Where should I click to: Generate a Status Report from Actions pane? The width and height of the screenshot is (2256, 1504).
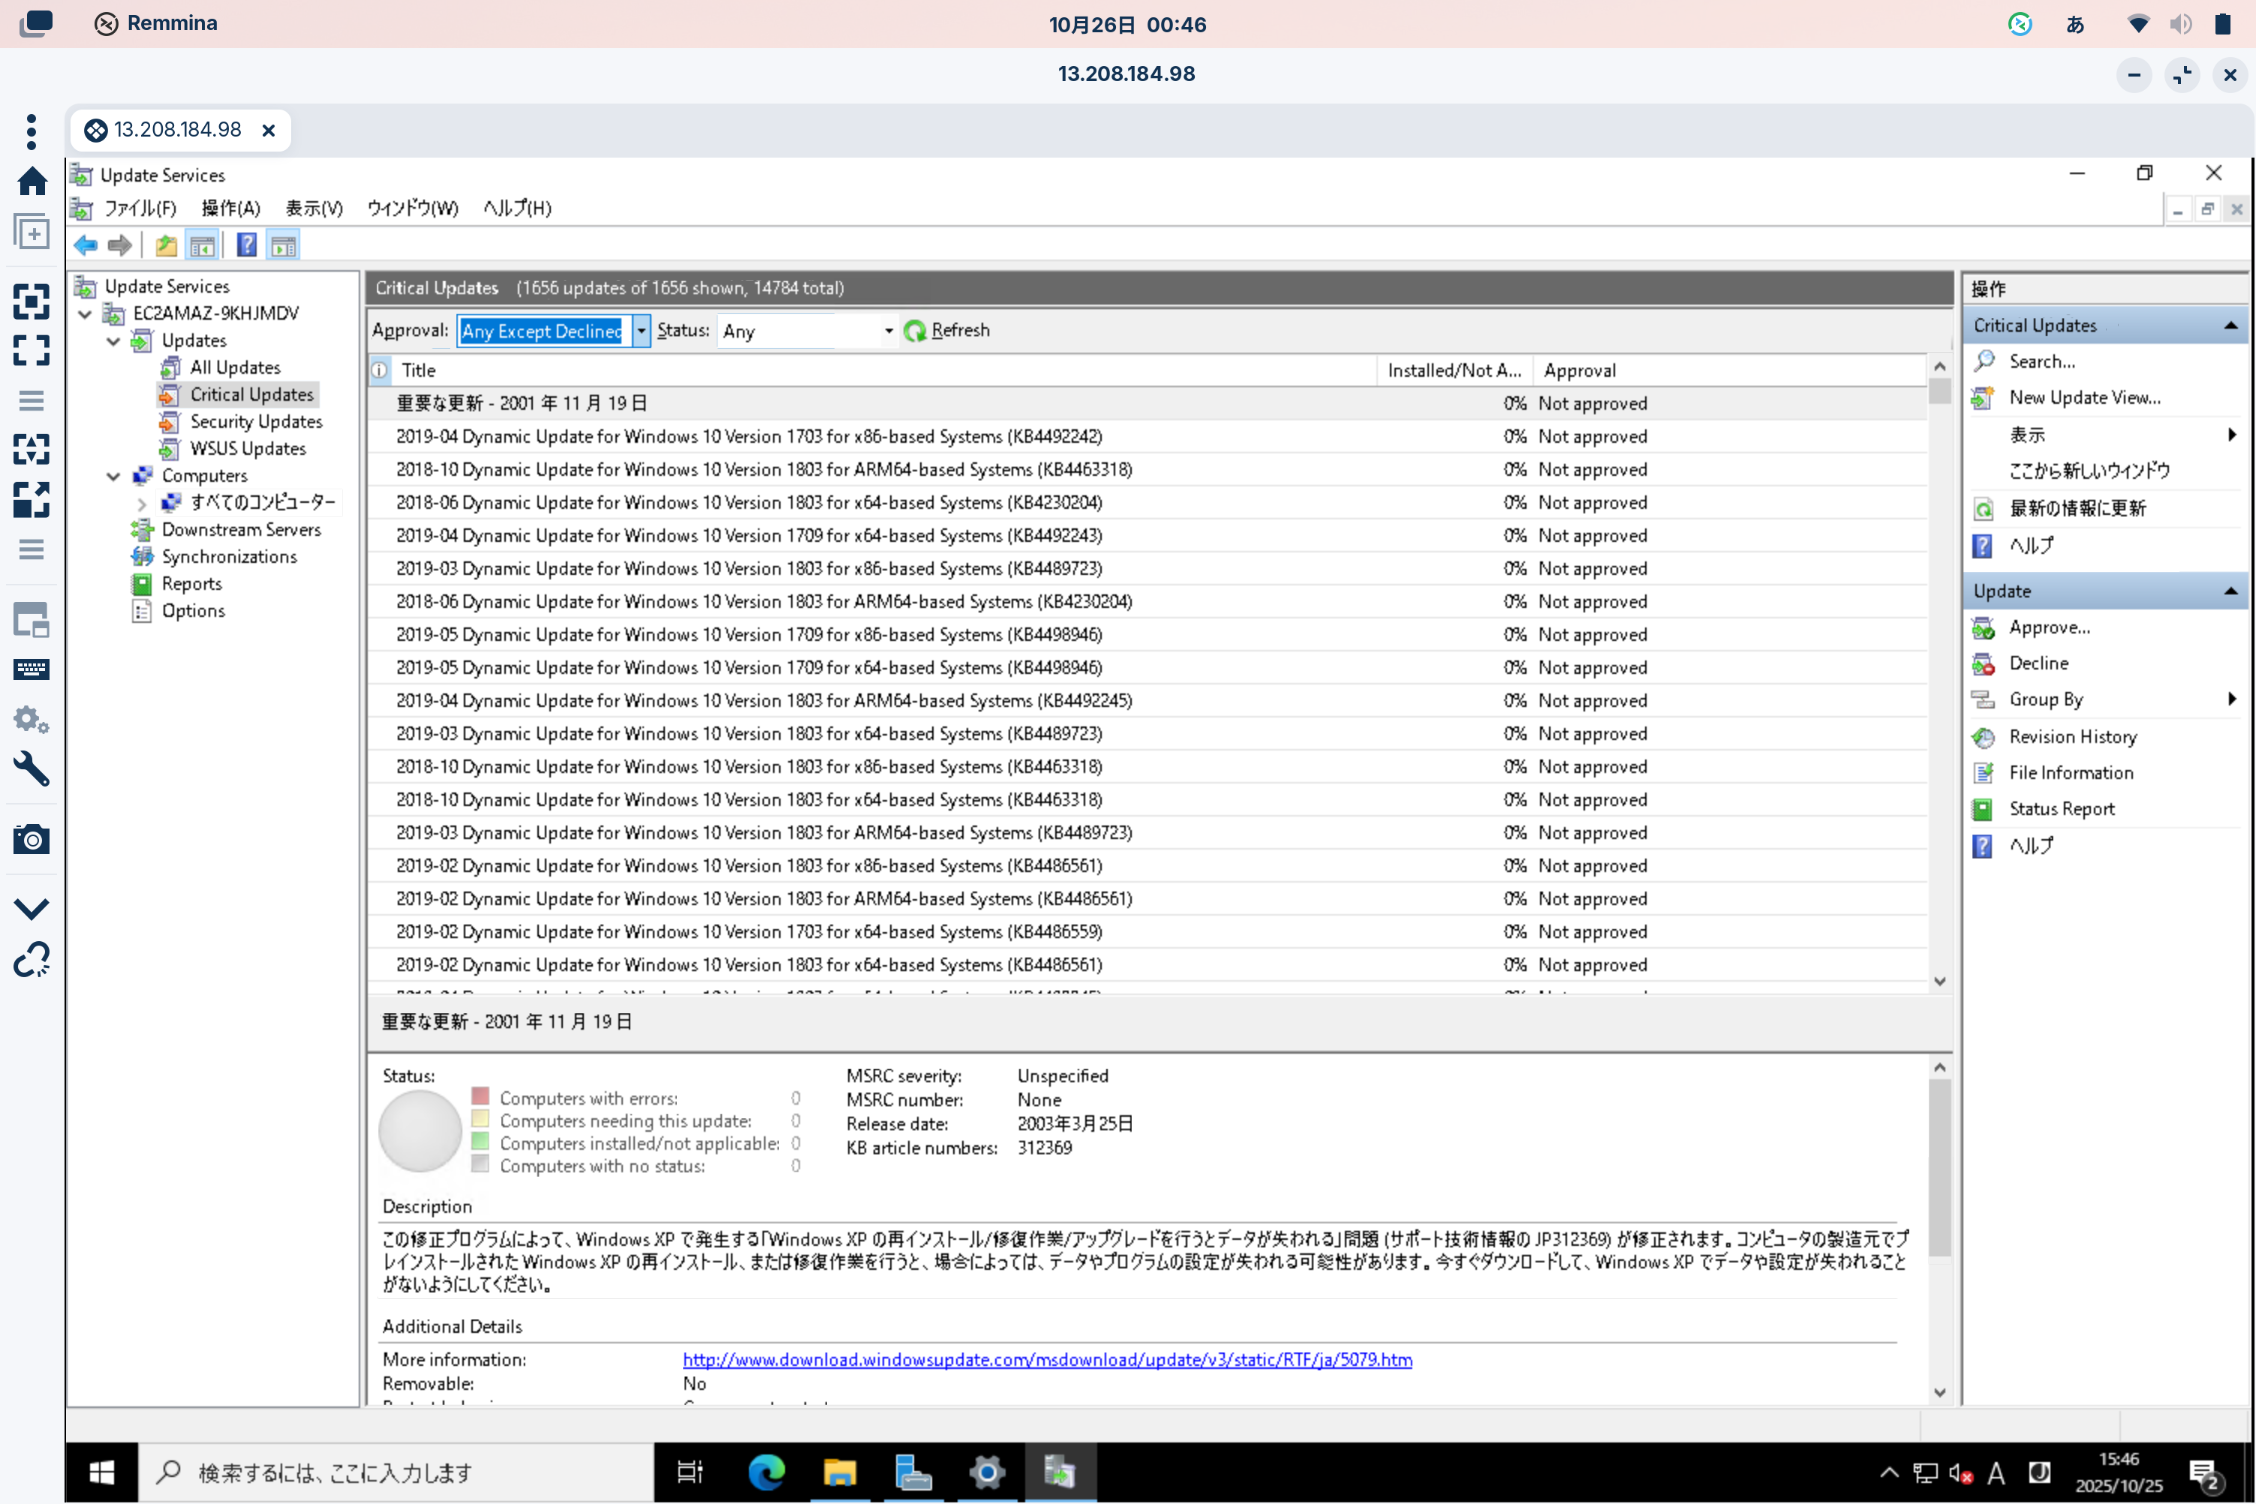(x=2061, y=808)
